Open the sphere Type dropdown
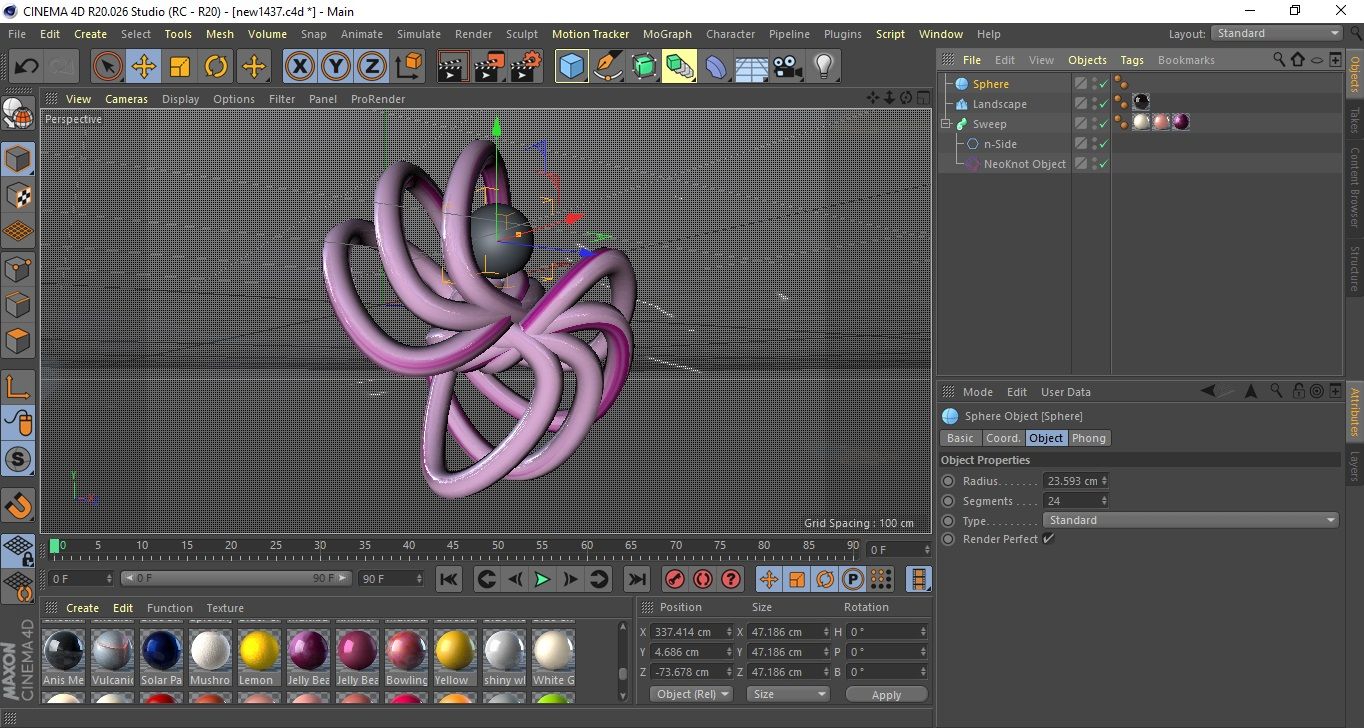This screenshot has width=1364, height=728. click(x=1190, y=520)
